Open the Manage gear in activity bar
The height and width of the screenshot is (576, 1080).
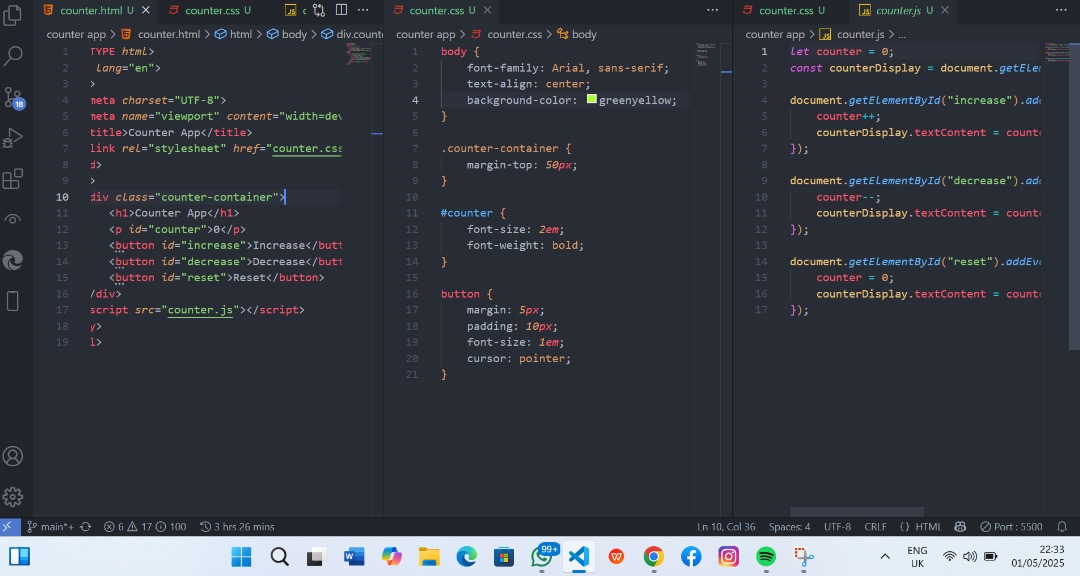click(x=13, y=496)
